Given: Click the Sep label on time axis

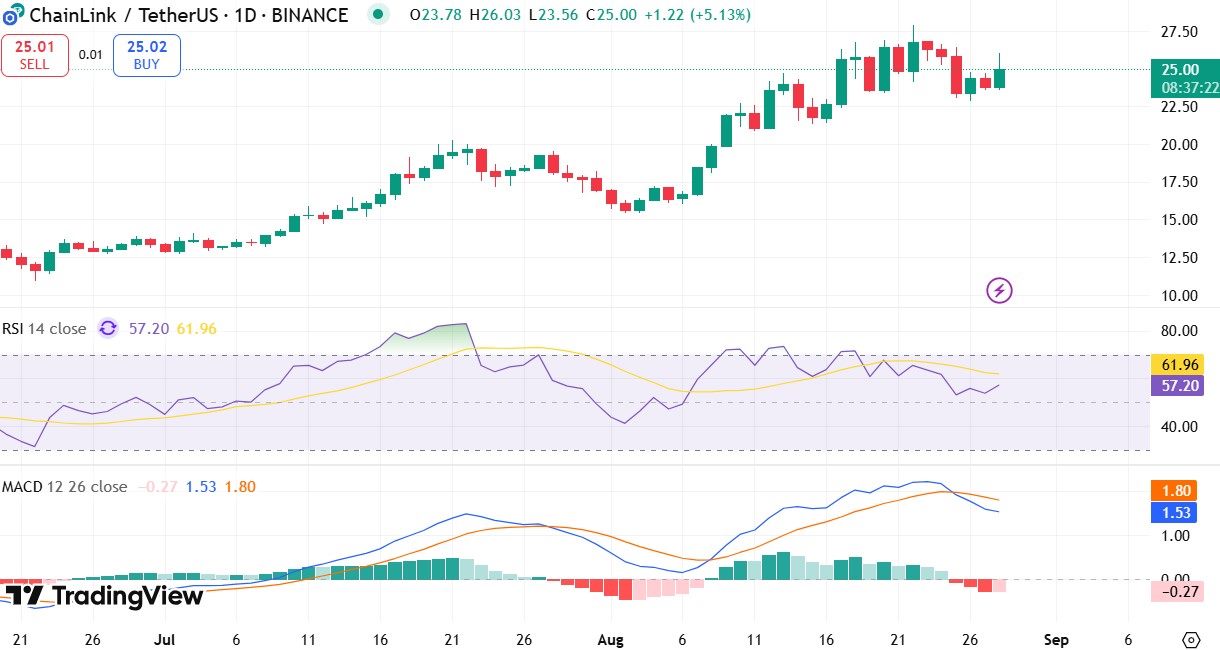Looking at the screenshot, I should point(1057,639).
